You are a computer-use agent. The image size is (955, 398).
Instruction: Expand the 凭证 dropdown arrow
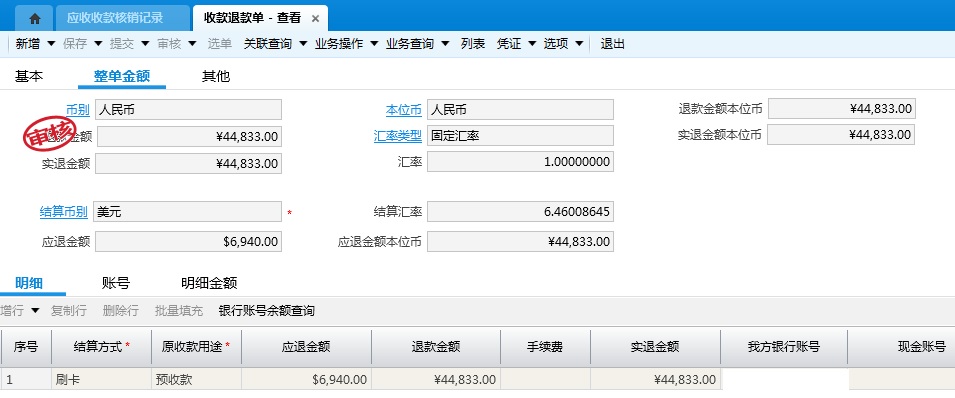(x=532, y=44)
